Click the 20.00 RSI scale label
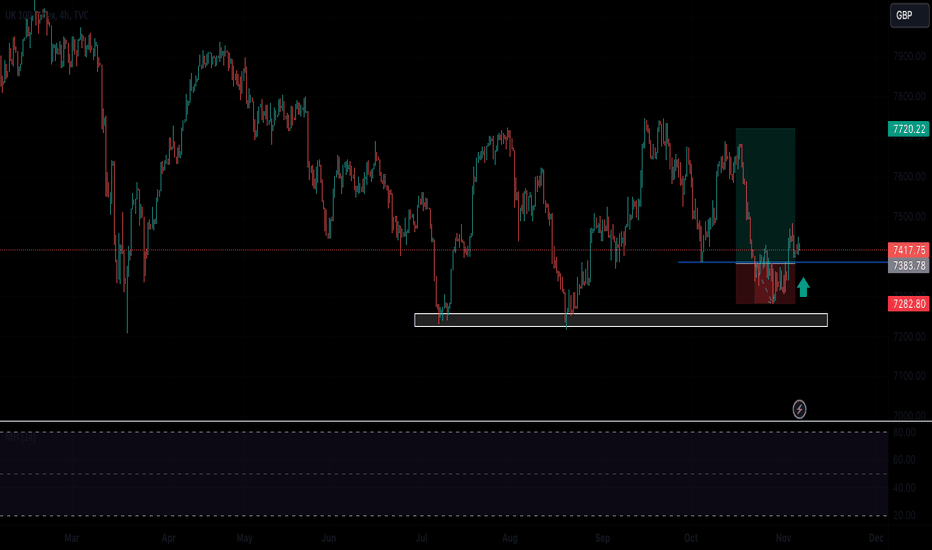The height and width of the screenshot is (550, 932). 904,516
